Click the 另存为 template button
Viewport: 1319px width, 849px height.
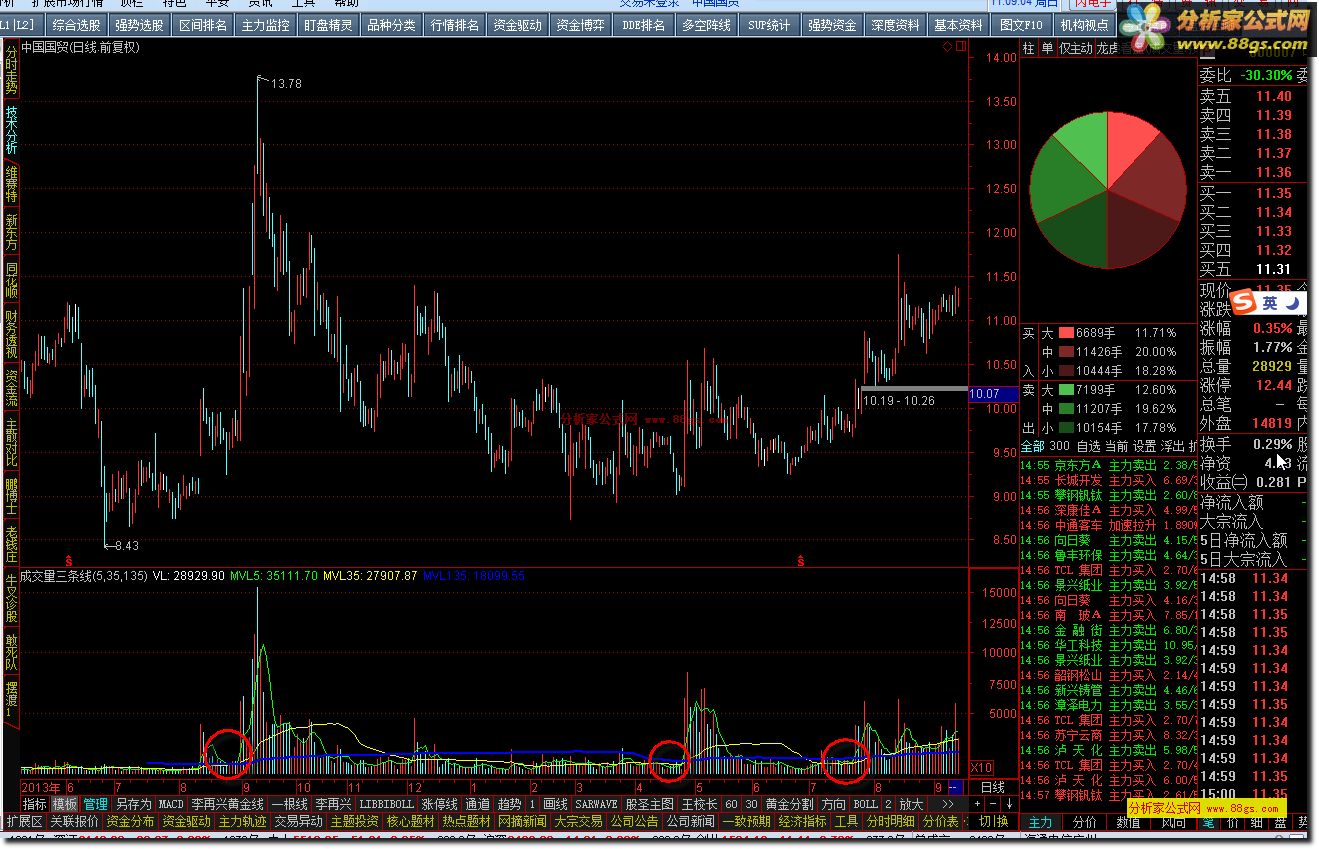click(133, 804)
